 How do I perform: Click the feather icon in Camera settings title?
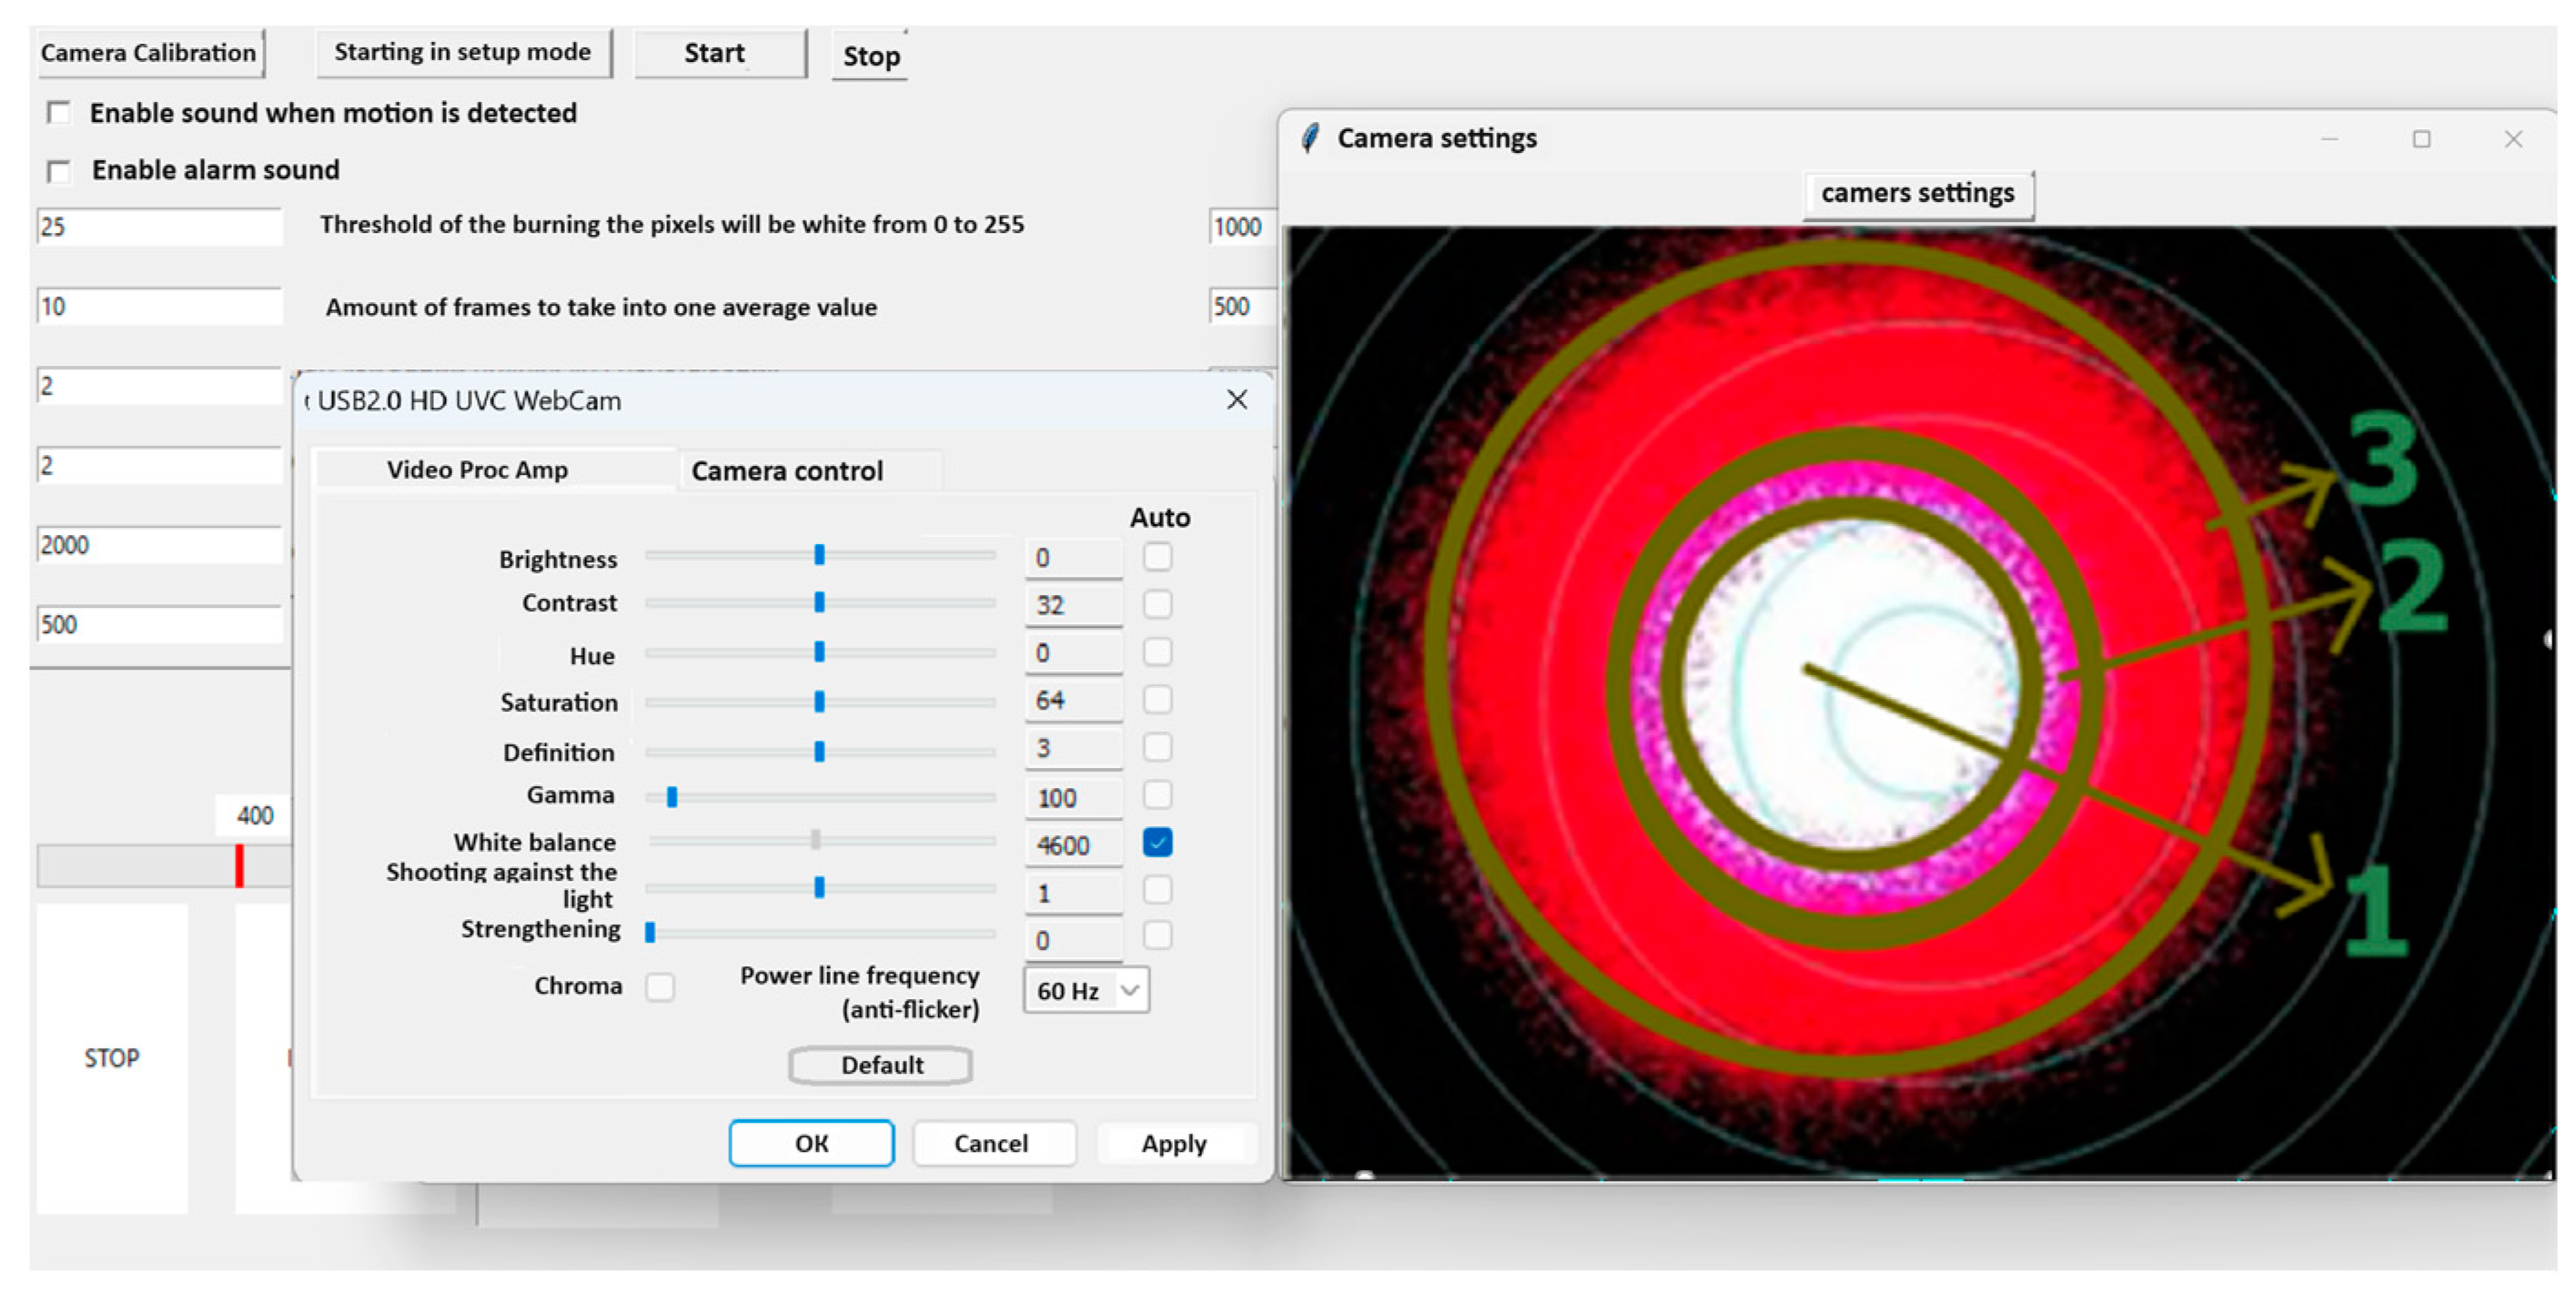(x=1310, y=138)
